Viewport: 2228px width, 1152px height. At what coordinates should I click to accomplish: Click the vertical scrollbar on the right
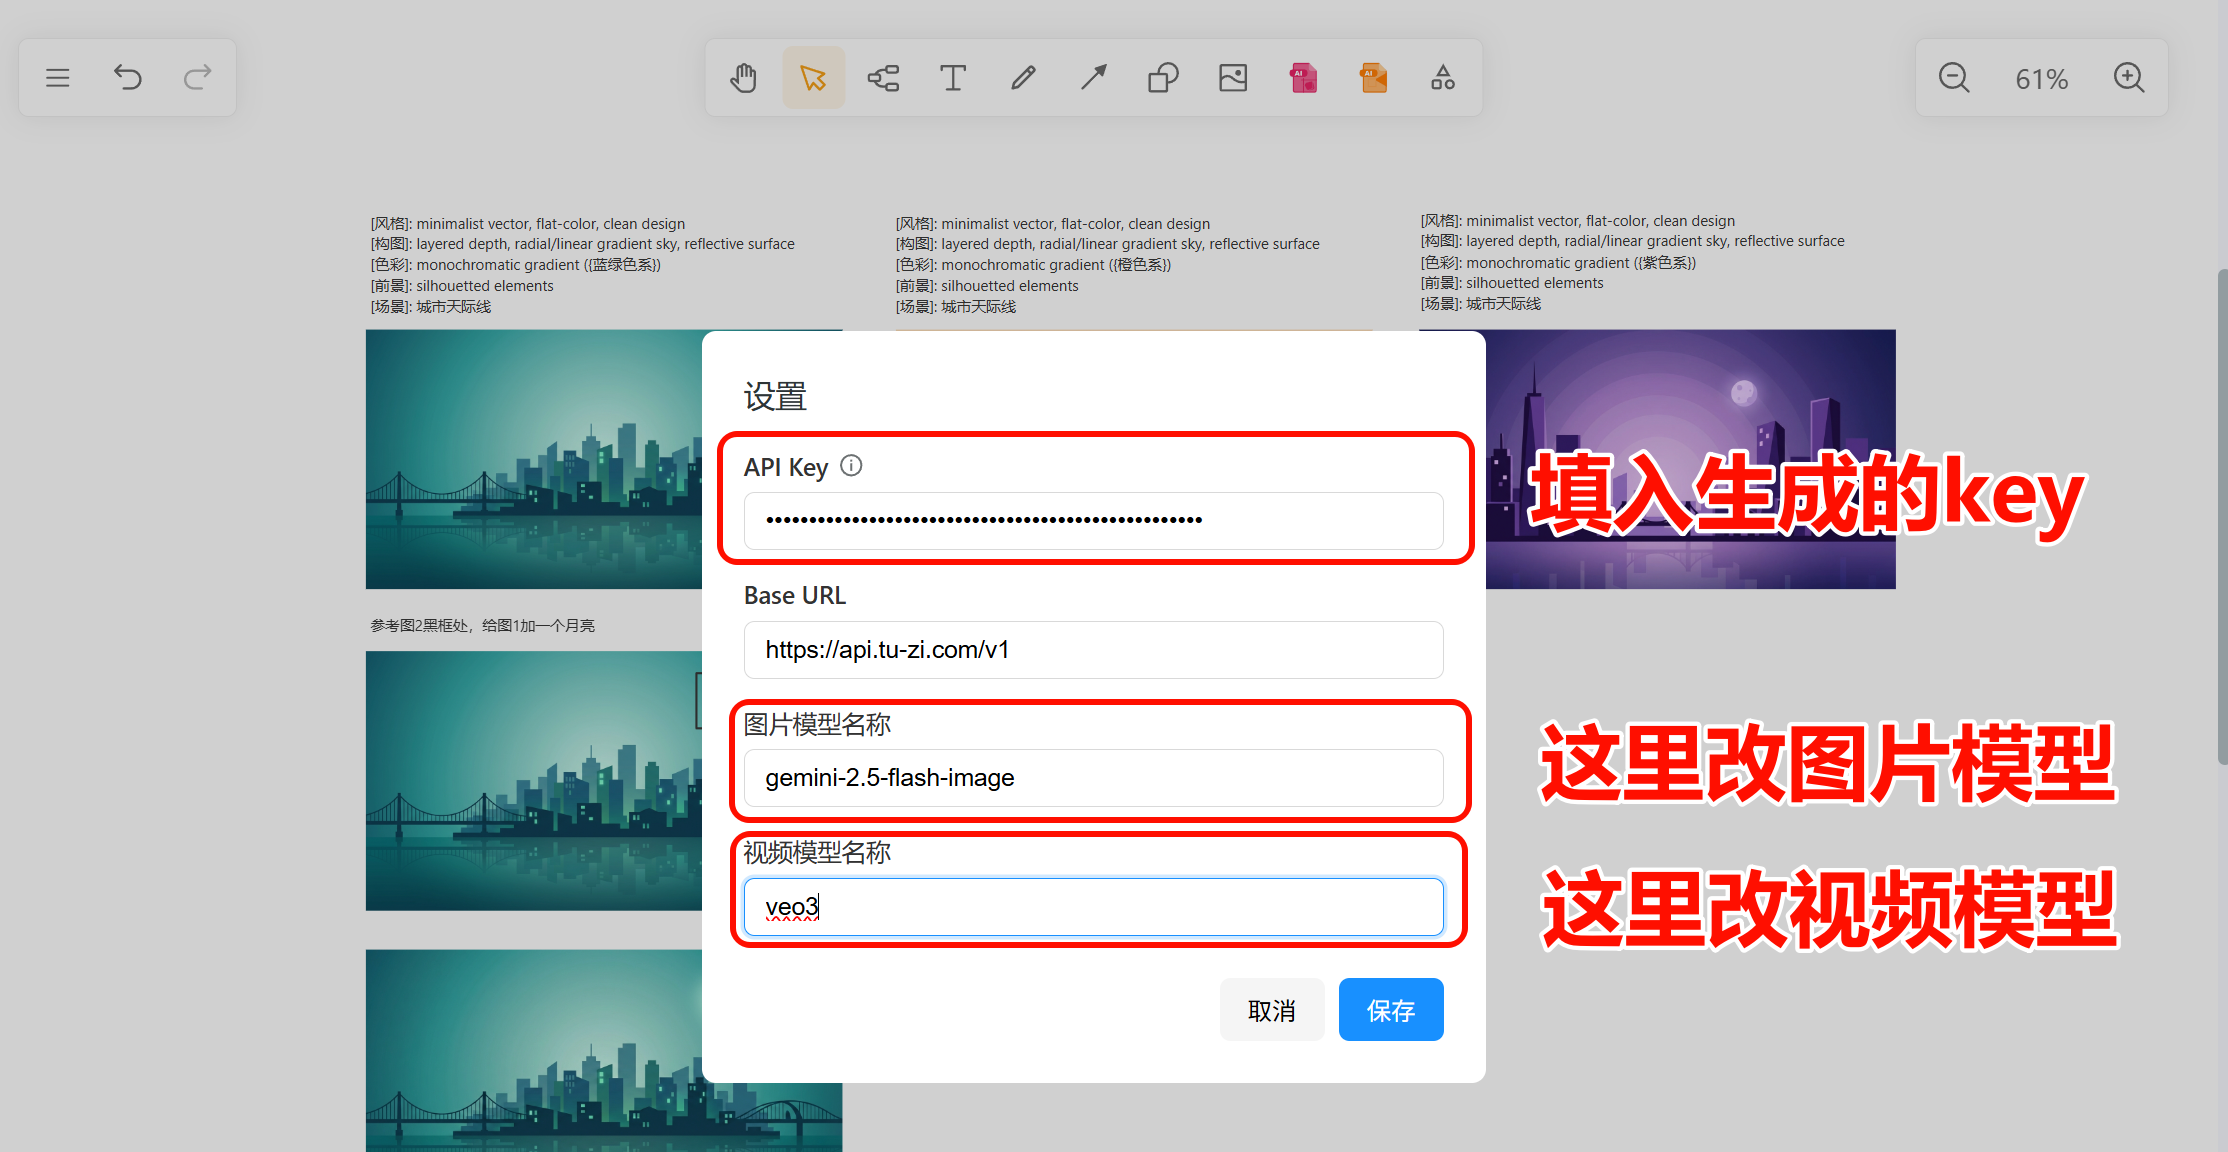tap(2222, 517)
